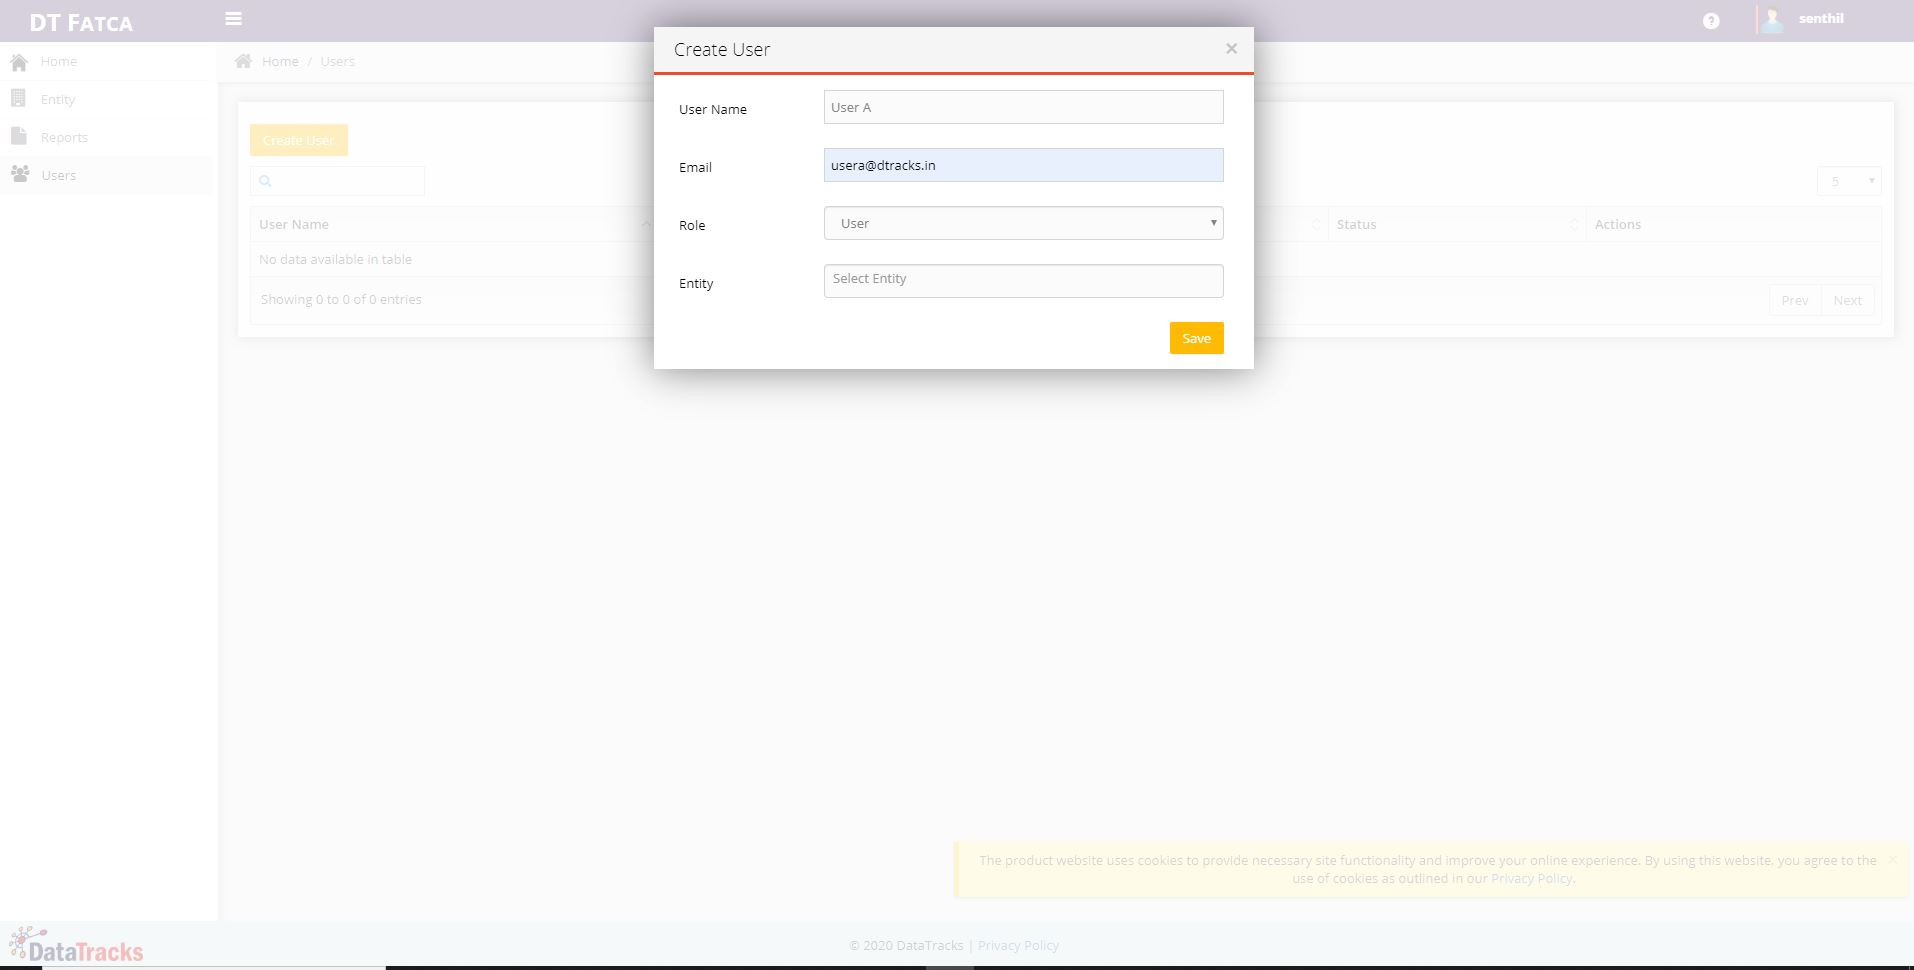
Task: Click the Create User button on page
Action: coord(299,140)
